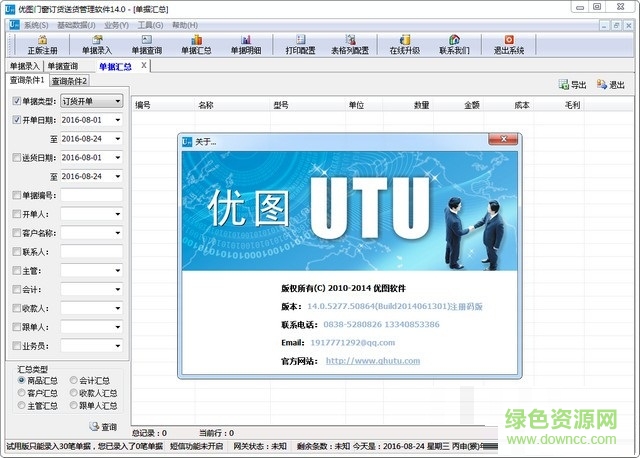The height and width of the screenshot is (458, 640).
Task: Close the 单据汇总 tab with X
Action: pyautogui.click(x=144, y=65)
